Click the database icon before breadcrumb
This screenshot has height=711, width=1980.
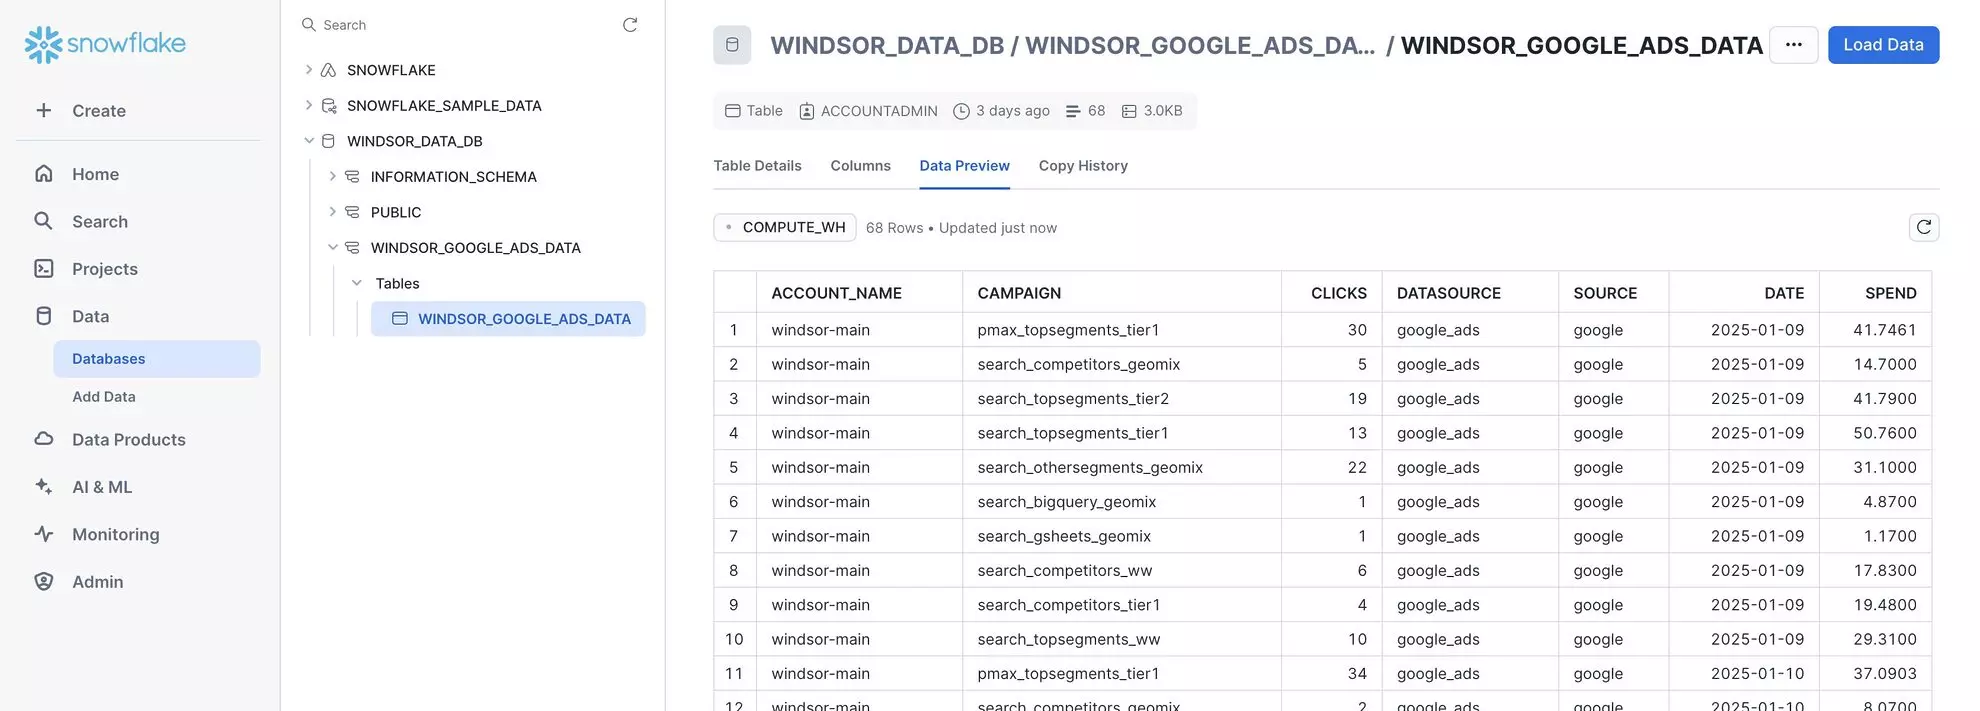pos(732,45)
